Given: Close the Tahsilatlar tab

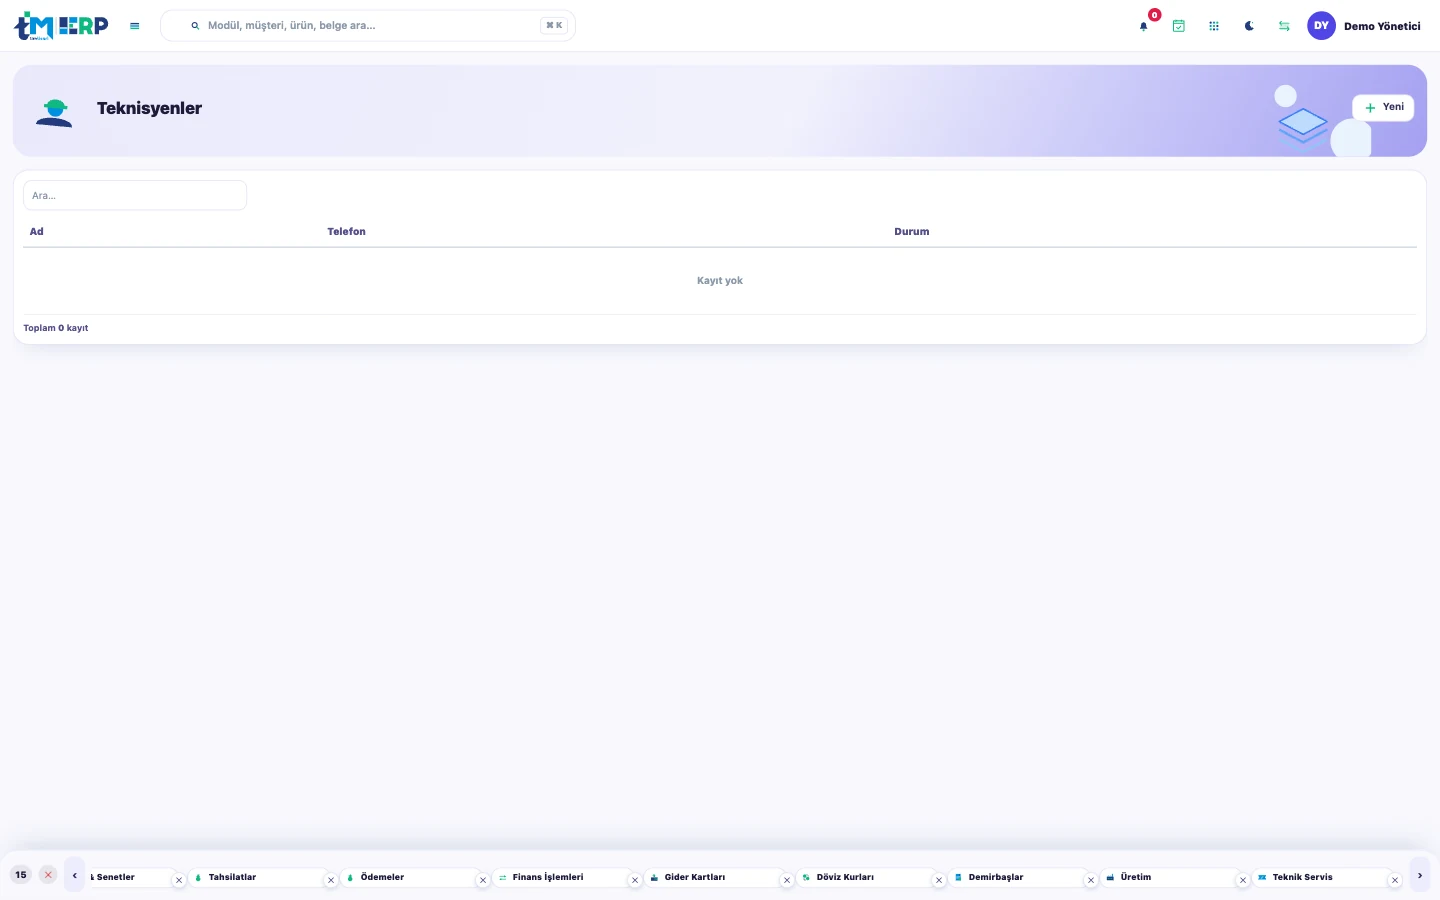Looking at the screenshot, I should point(331,881).
